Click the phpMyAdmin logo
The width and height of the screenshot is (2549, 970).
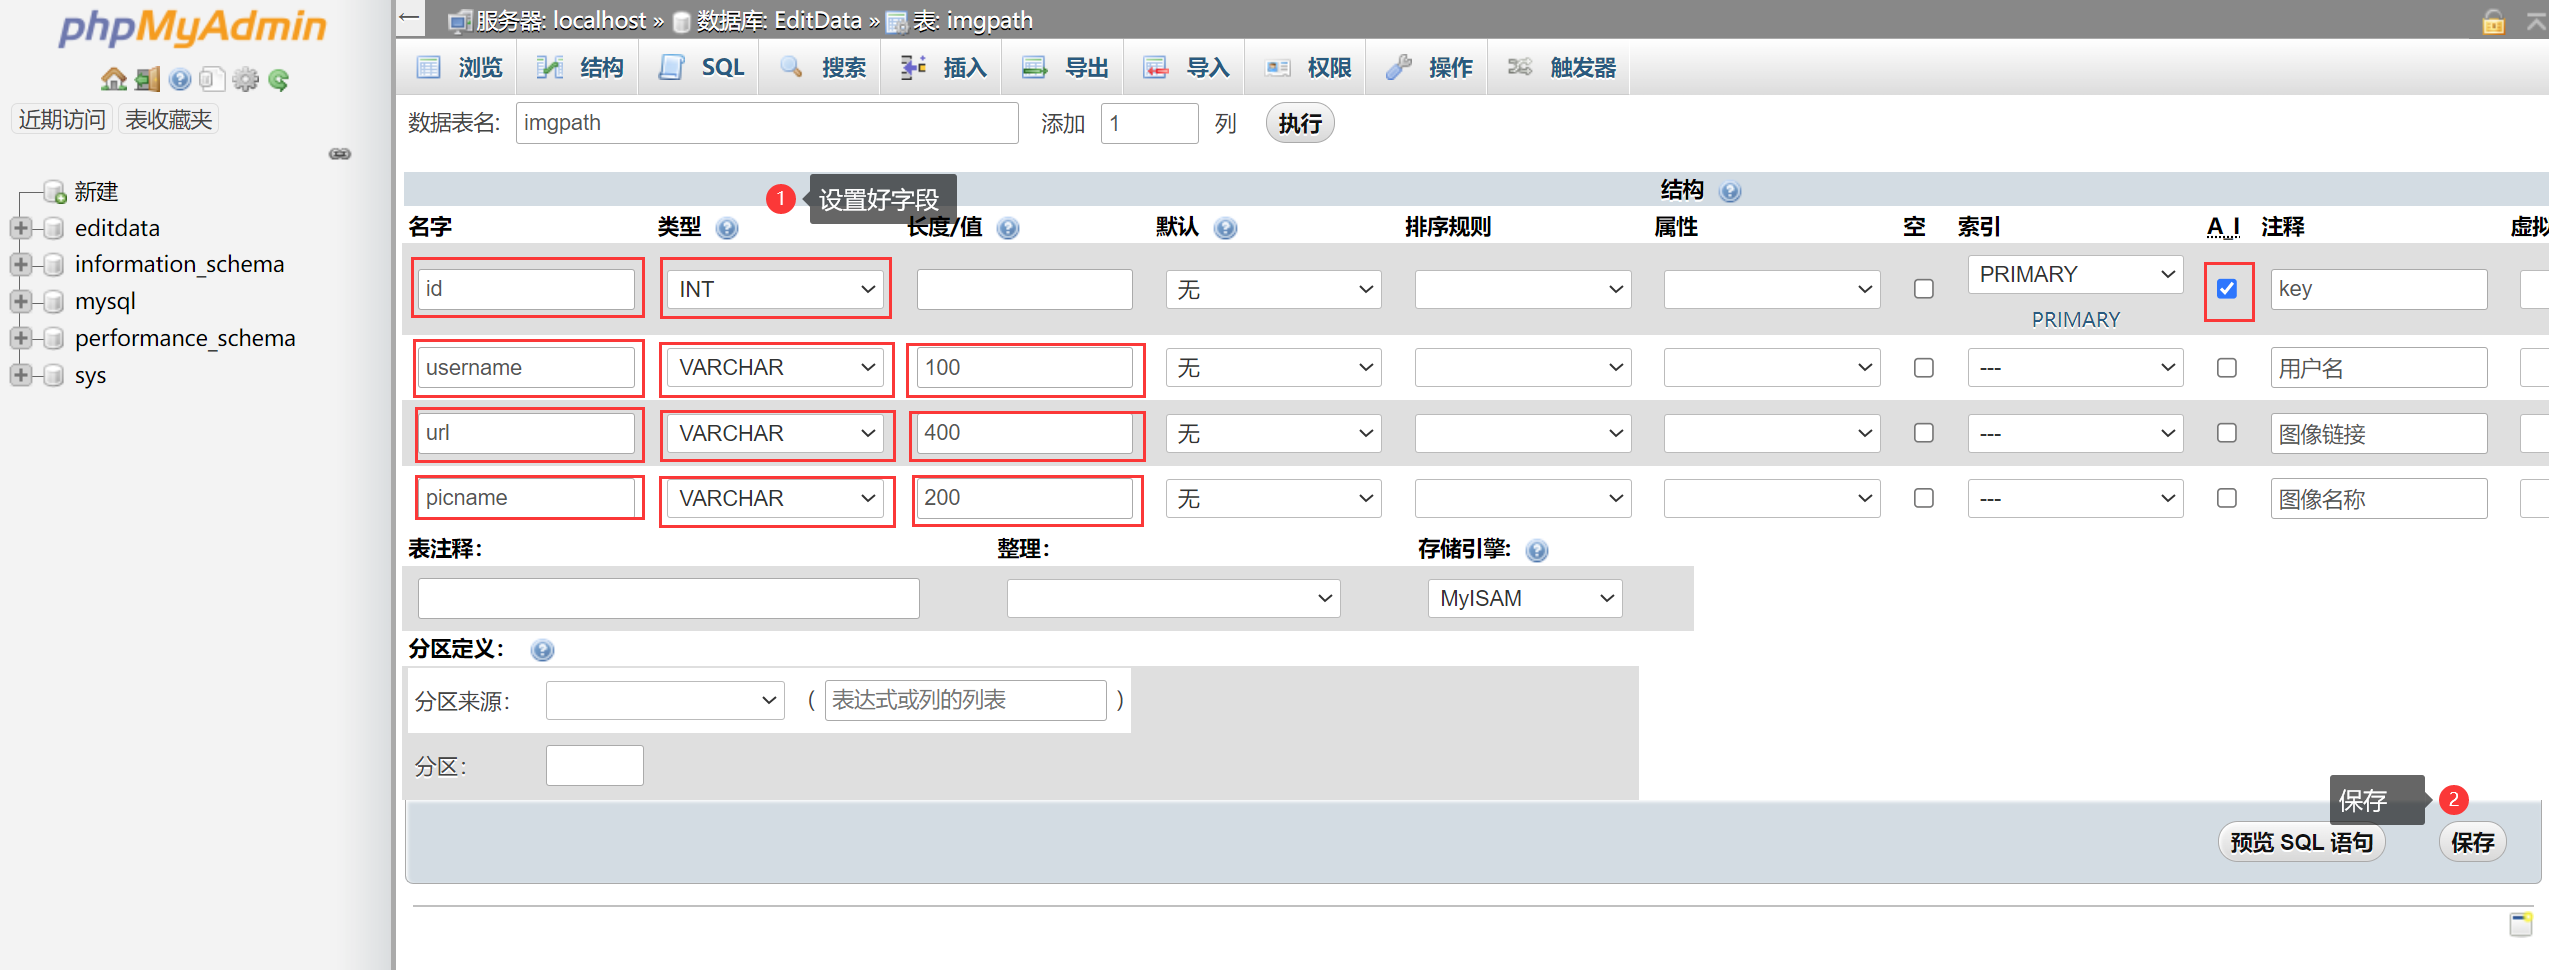[192, 27]
